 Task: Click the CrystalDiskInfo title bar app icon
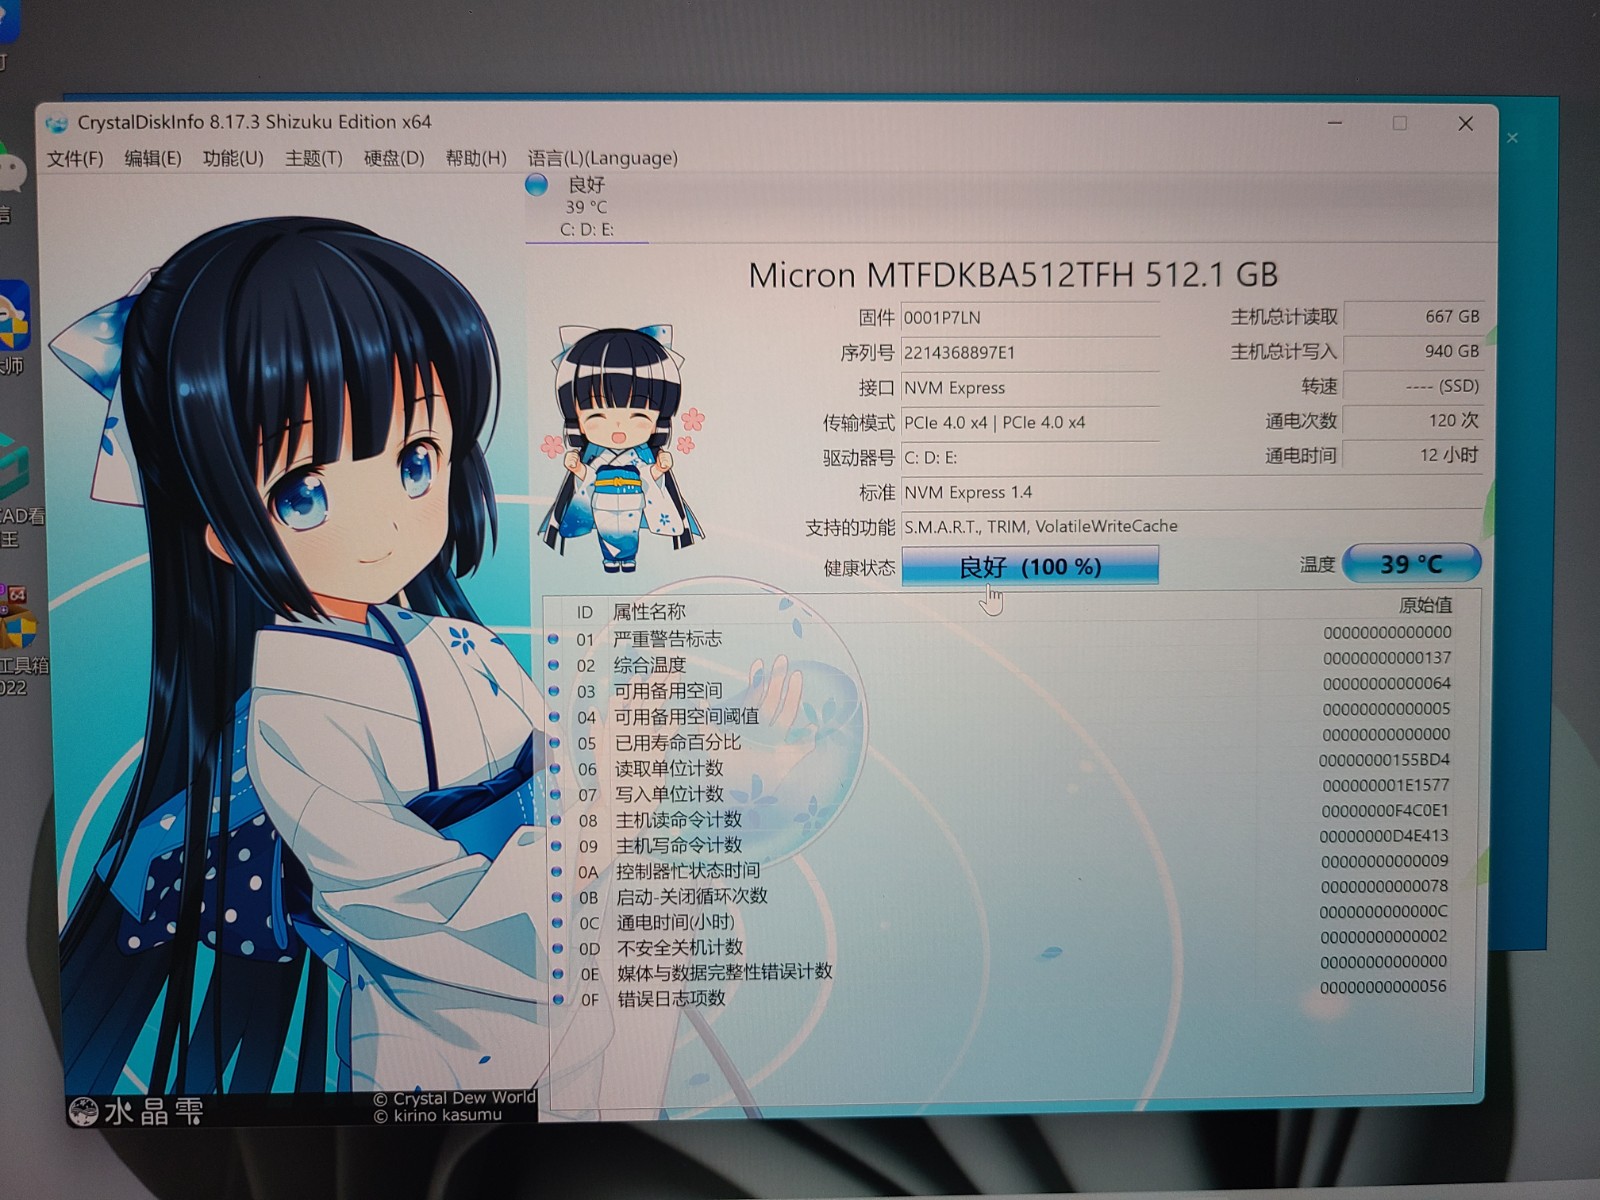[58, 123]
